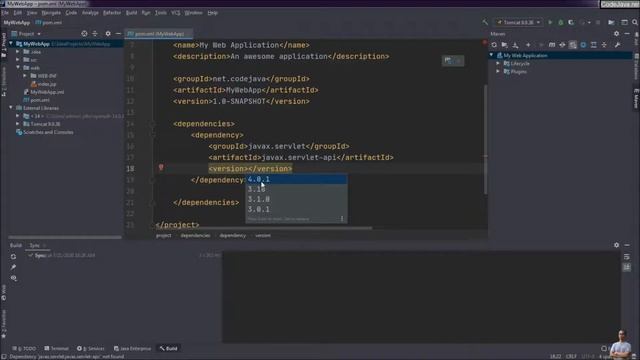Download sources and documentation in the Maven toolbar
Screen dimensions: 640x360
point(516,45)
